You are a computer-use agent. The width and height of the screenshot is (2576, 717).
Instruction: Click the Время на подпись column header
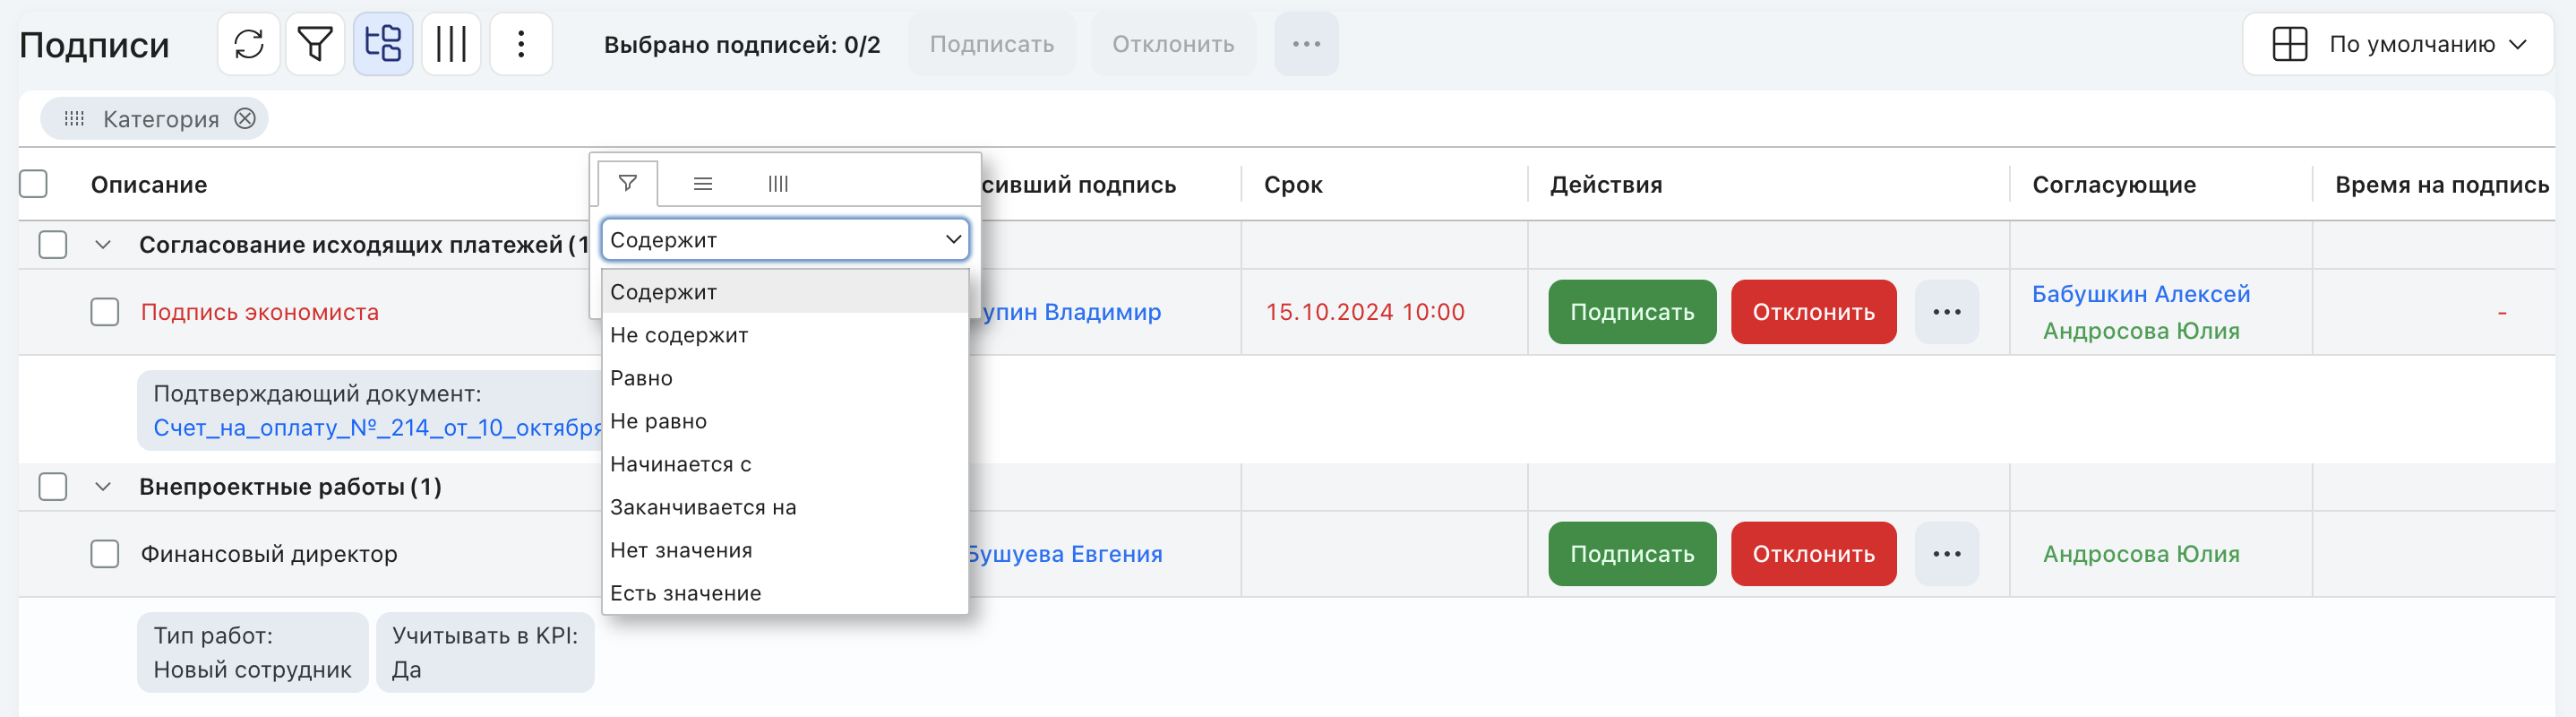[2442, 185]
